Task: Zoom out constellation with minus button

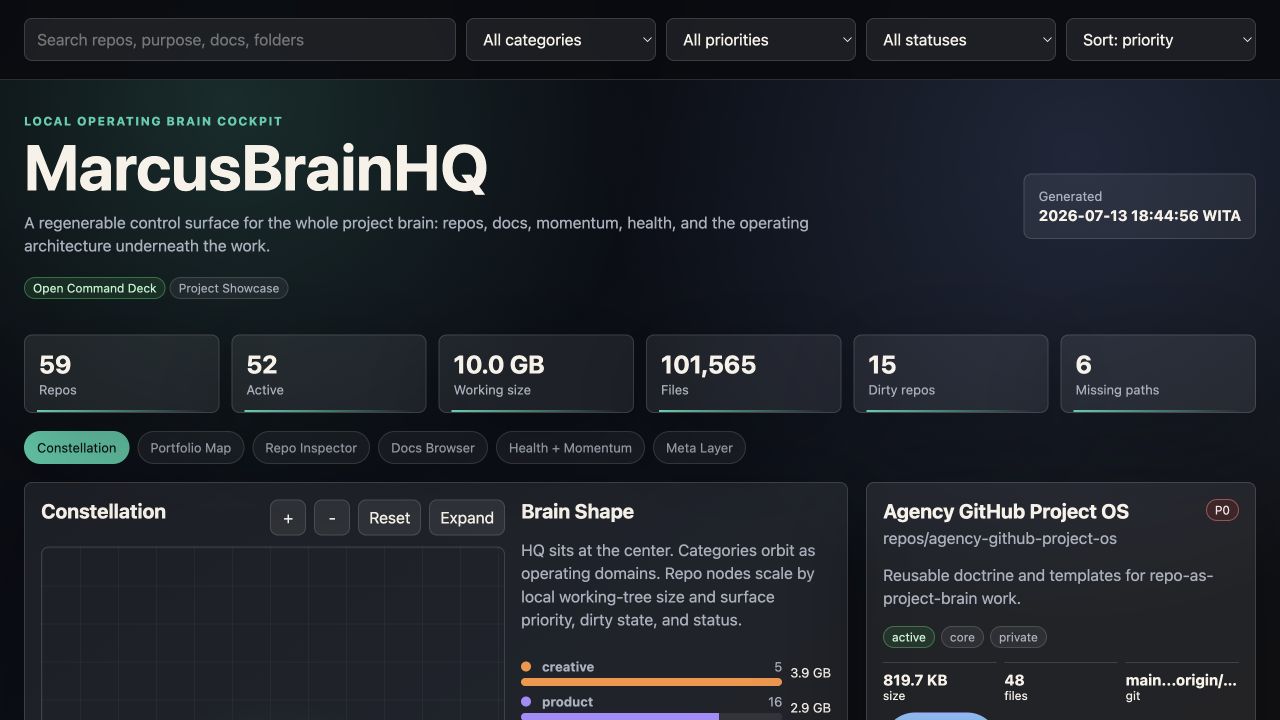Action: (332, 518)
